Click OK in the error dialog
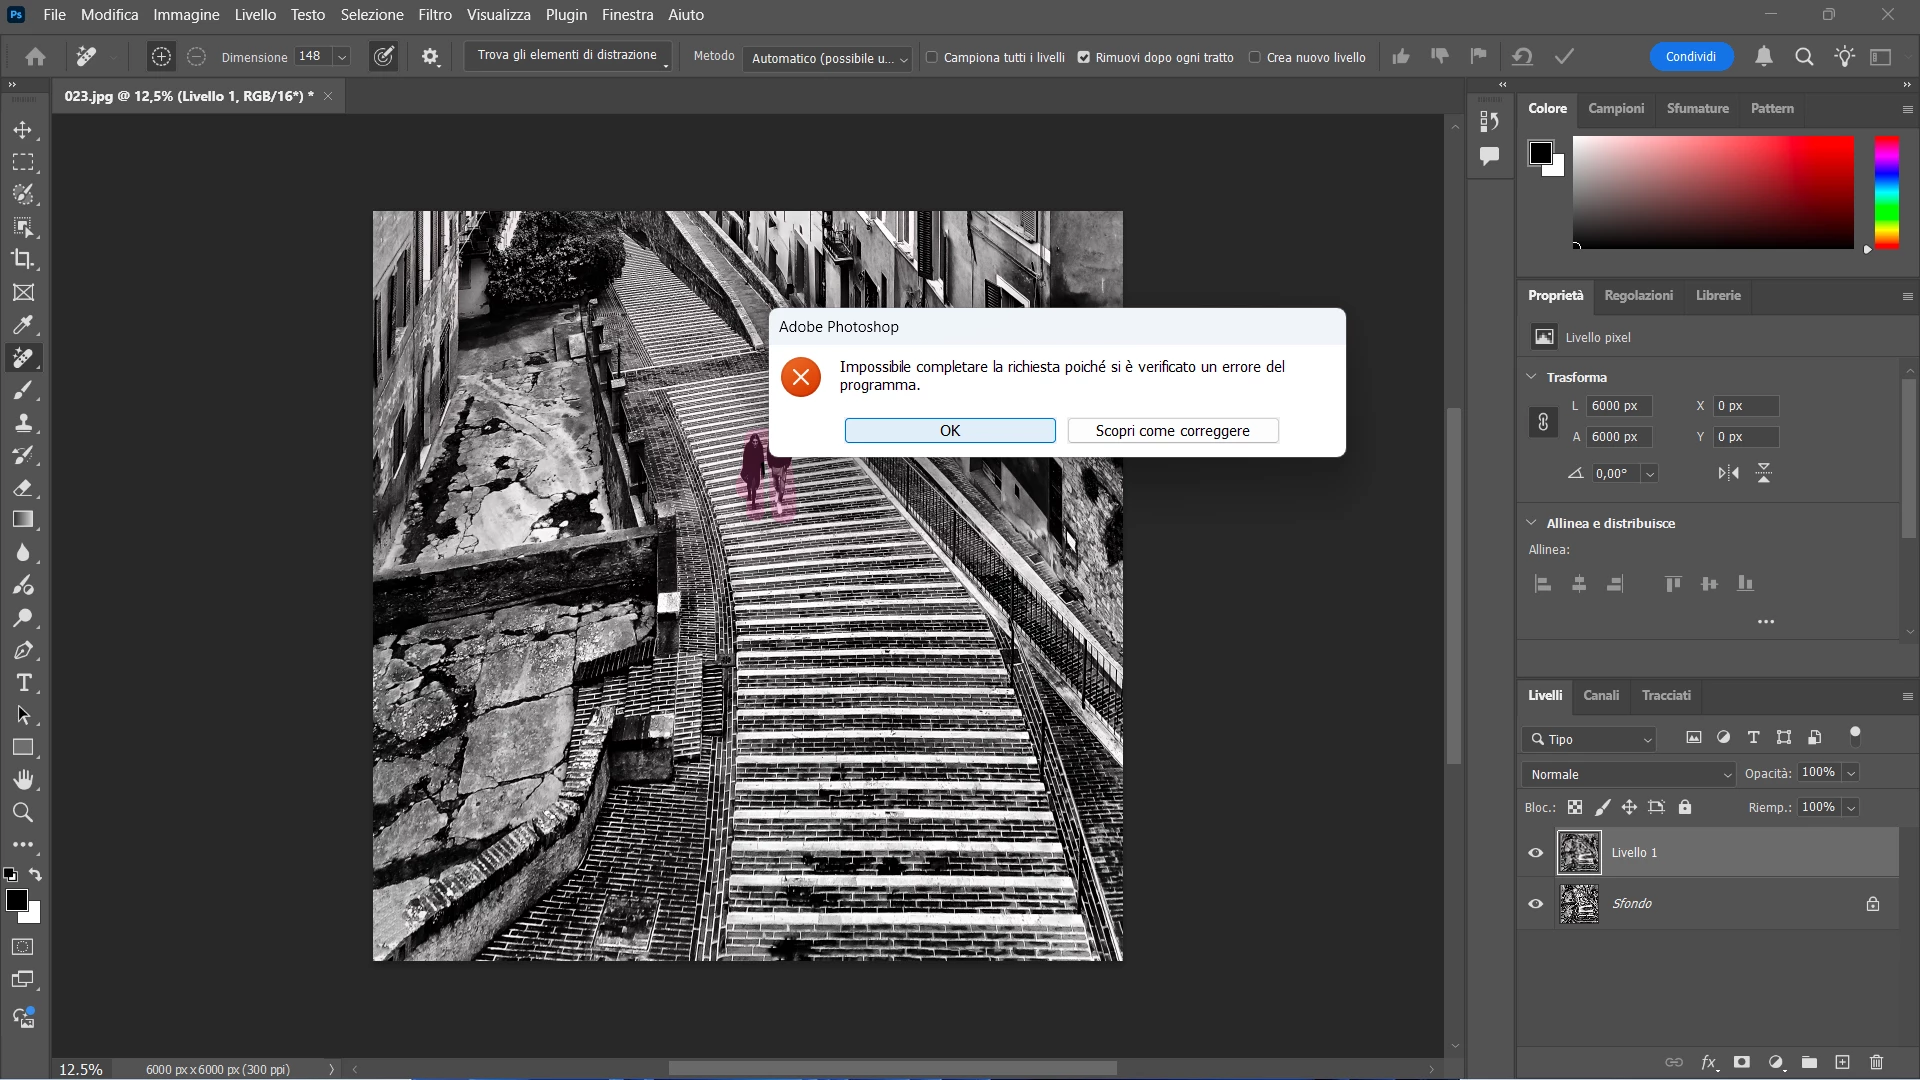The width and height of the screenshot is (1920, 1080). pos(949,430)
